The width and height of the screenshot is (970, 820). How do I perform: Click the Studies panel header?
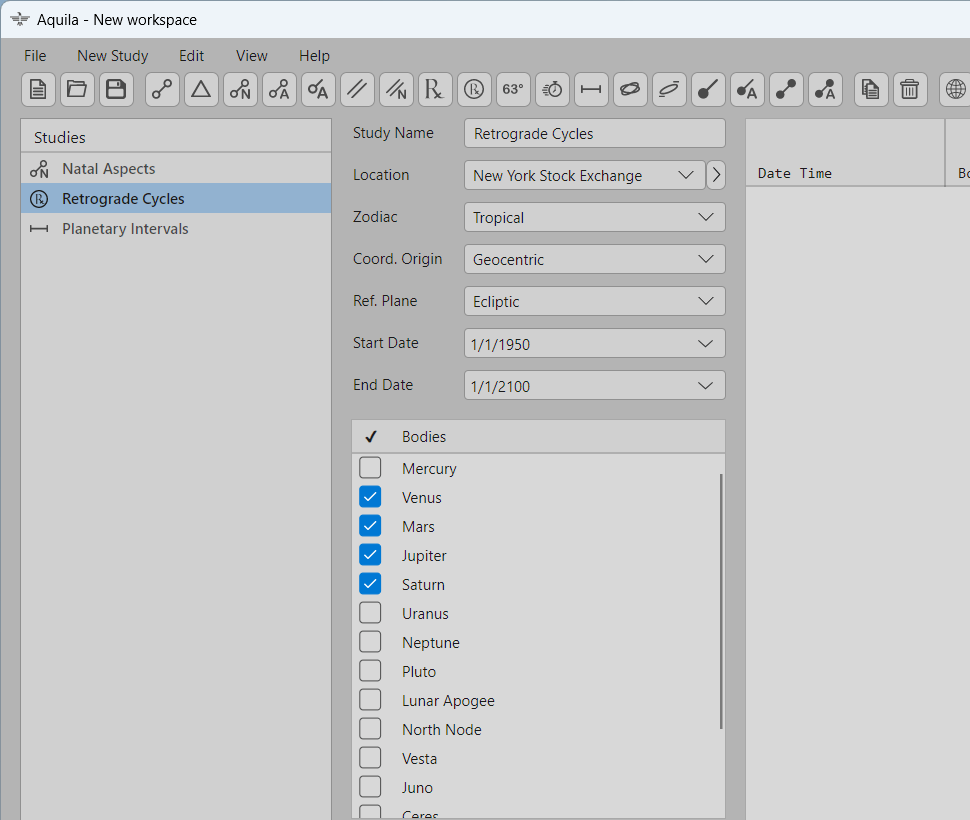[x=176, y=137]
